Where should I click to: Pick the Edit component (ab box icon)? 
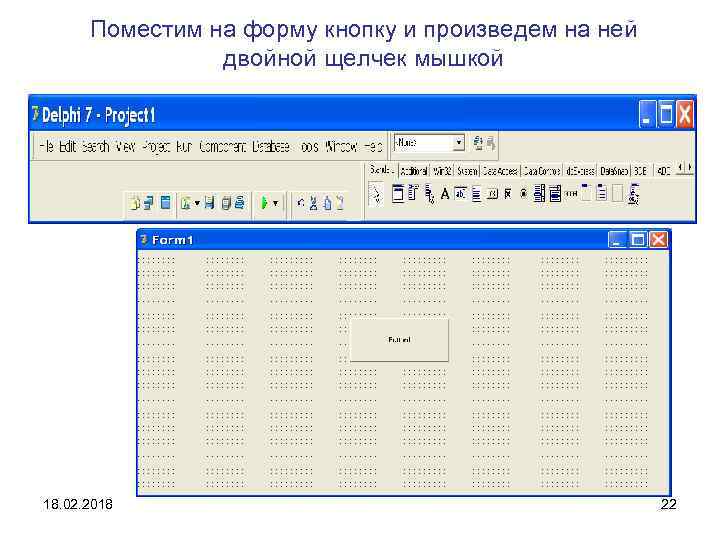coord(460,194)
